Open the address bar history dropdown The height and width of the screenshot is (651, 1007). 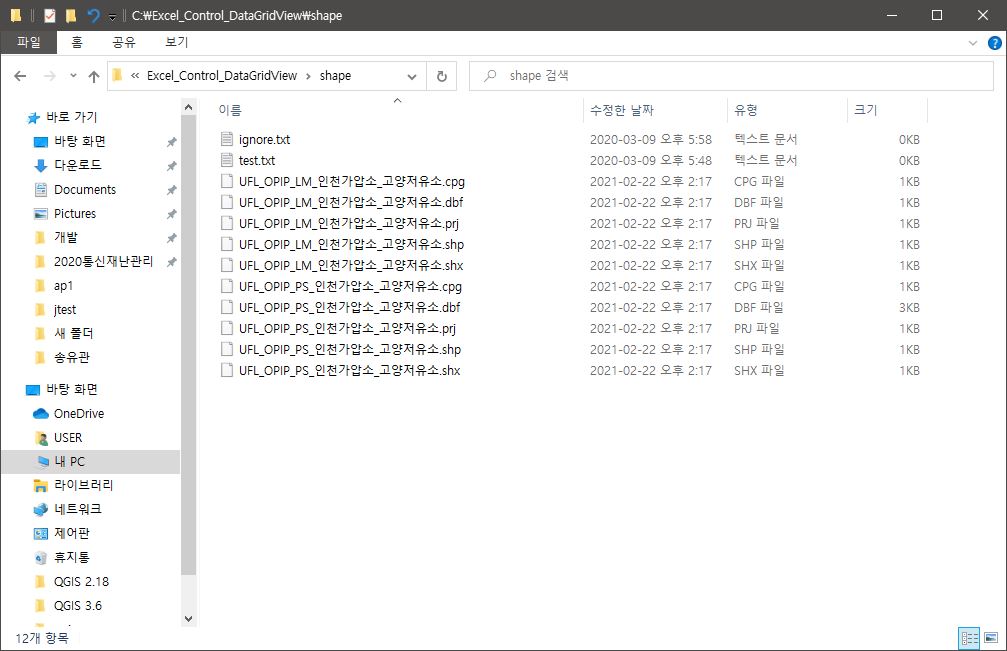pos(410,75)
